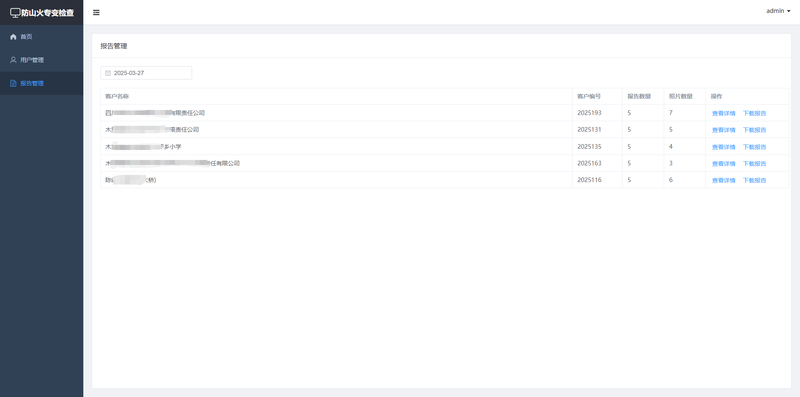800x397 pixels.
Task: Open 用户管理 in the sidebar
Action: point(41,60)
